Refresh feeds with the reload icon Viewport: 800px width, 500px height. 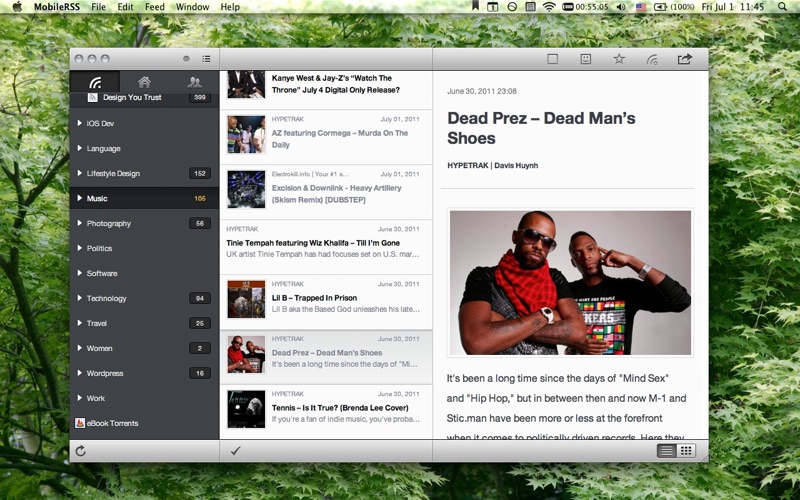[81, 451]
